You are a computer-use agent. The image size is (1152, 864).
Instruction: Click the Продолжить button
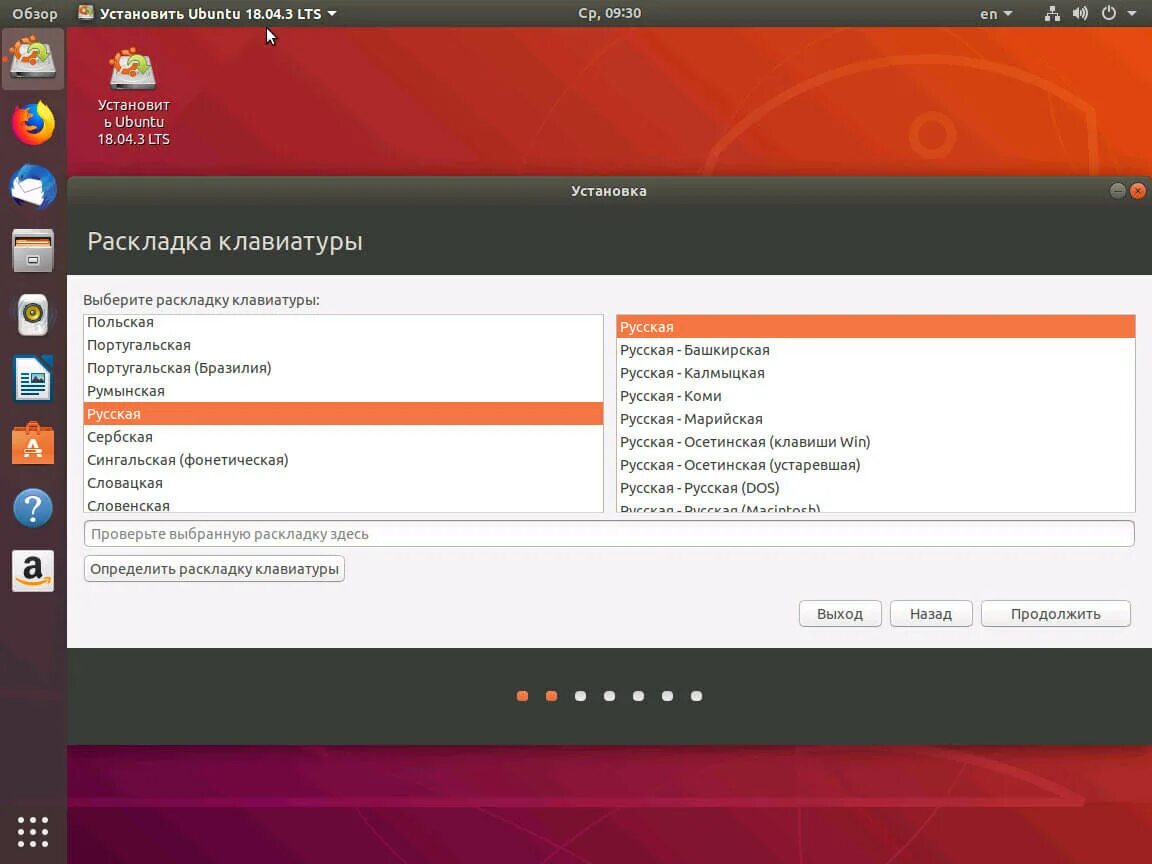(x=1055, y=613)
